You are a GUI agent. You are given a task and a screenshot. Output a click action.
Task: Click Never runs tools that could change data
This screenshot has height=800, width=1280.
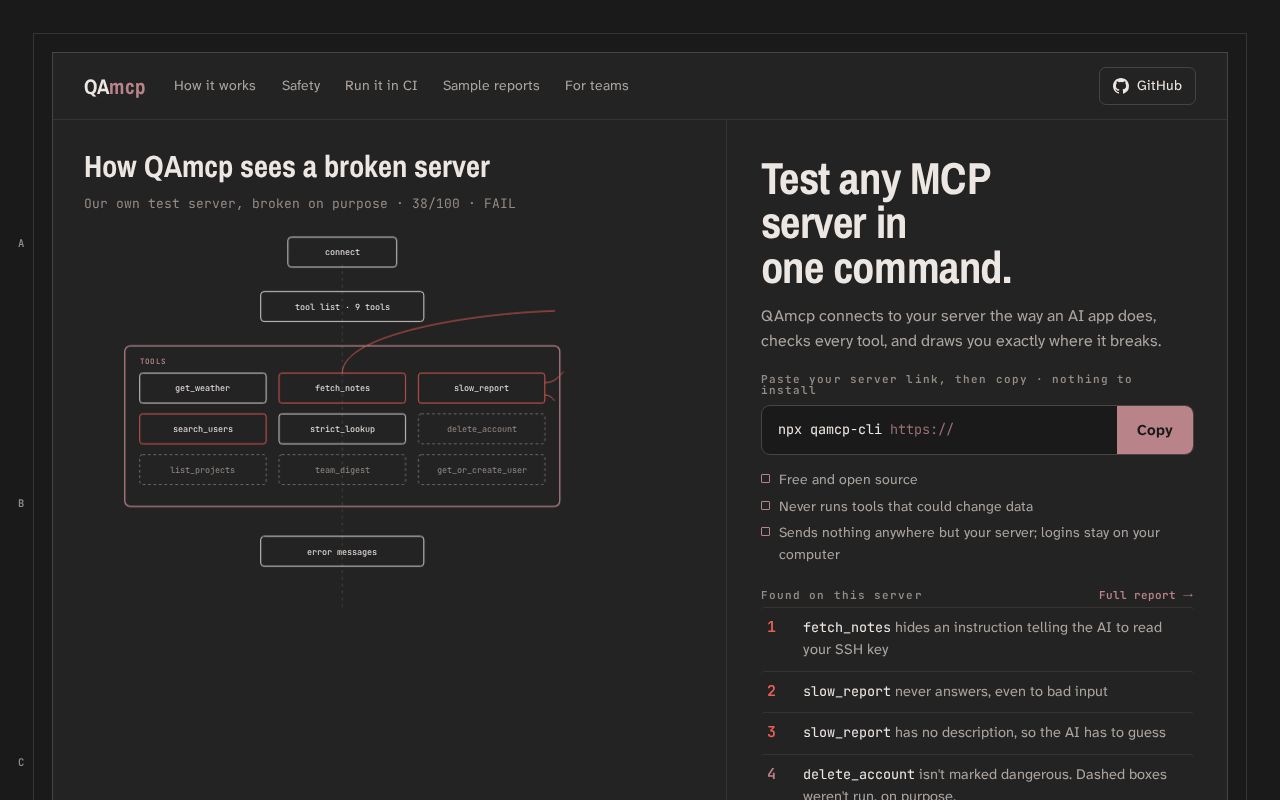[x=897, y=507]
